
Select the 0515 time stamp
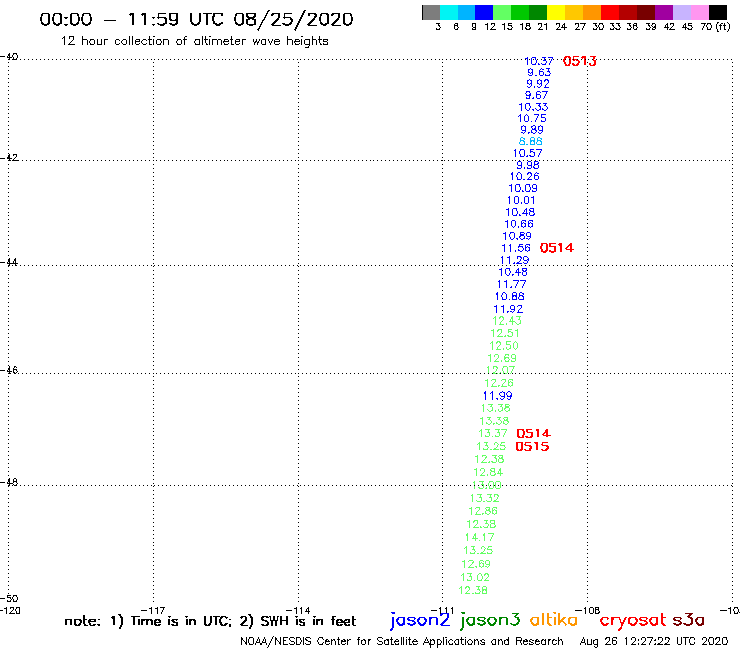click(x=532, y=447)
